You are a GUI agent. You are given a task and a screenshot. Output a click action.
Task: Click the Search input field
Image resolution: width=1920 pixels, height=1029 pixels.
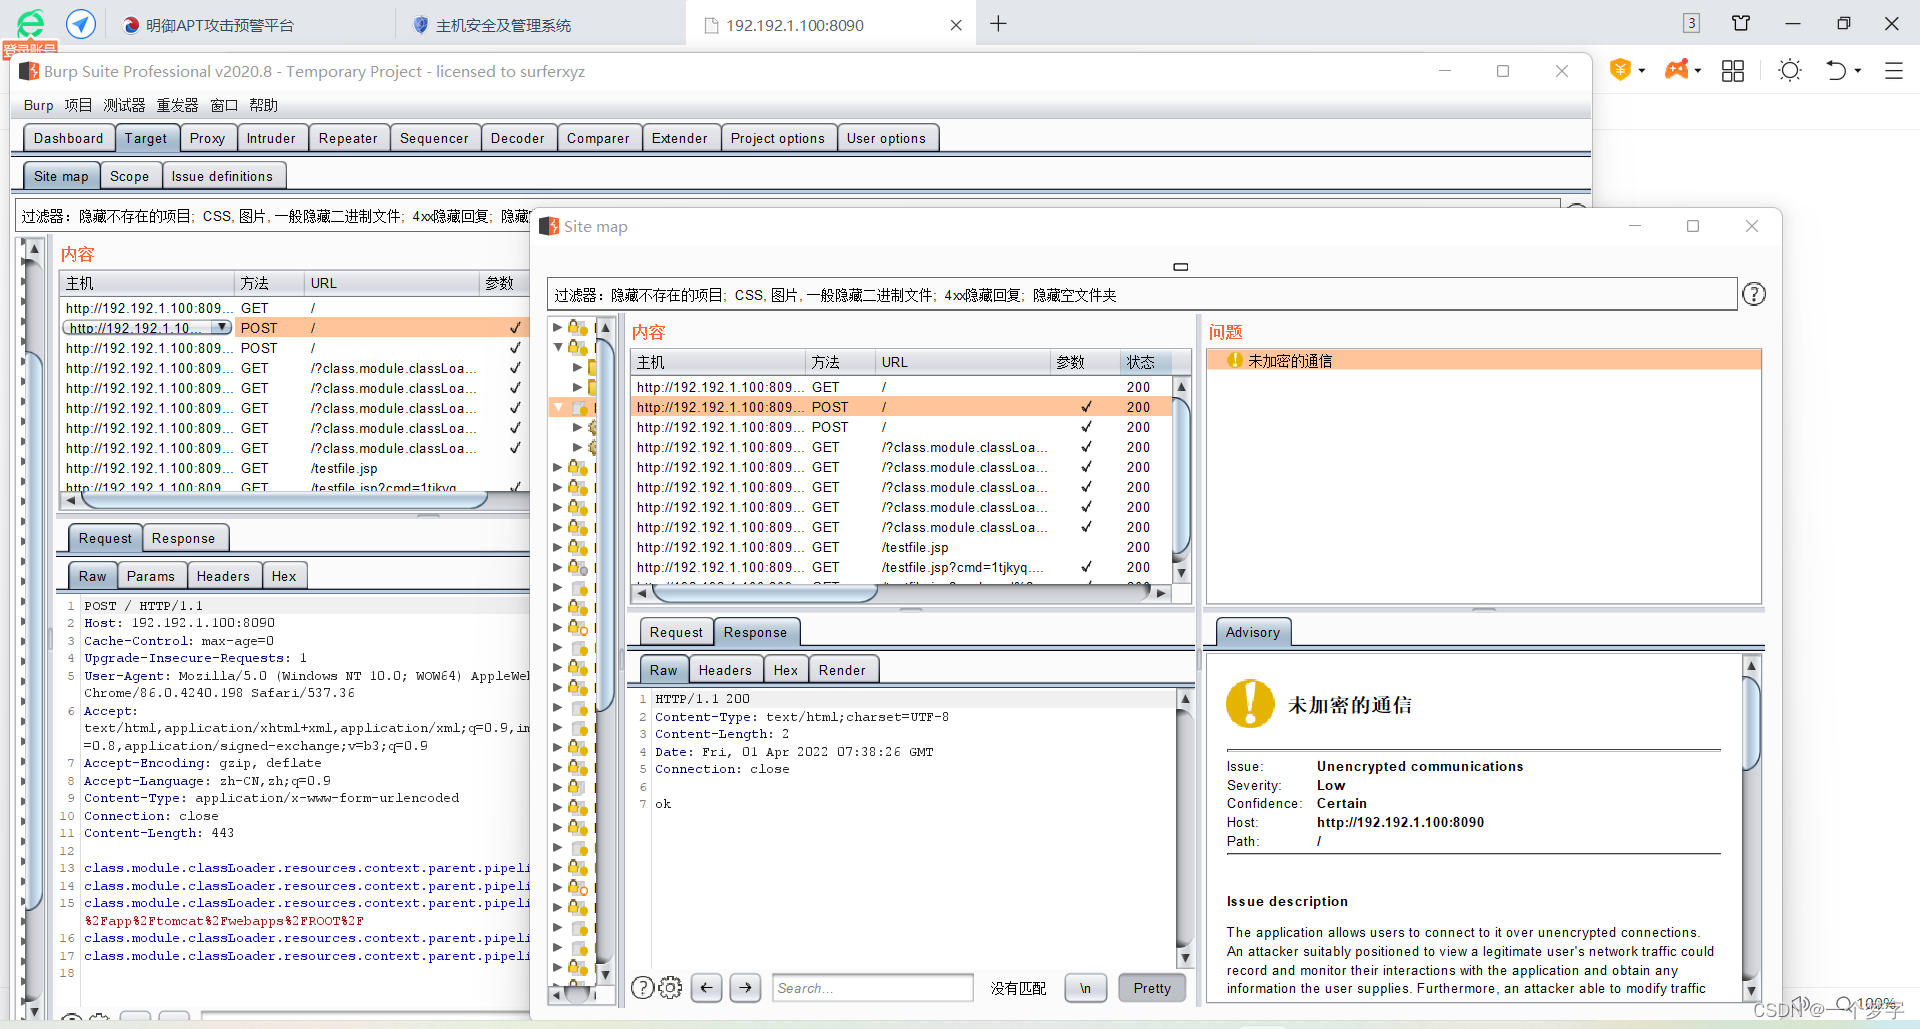873,988
